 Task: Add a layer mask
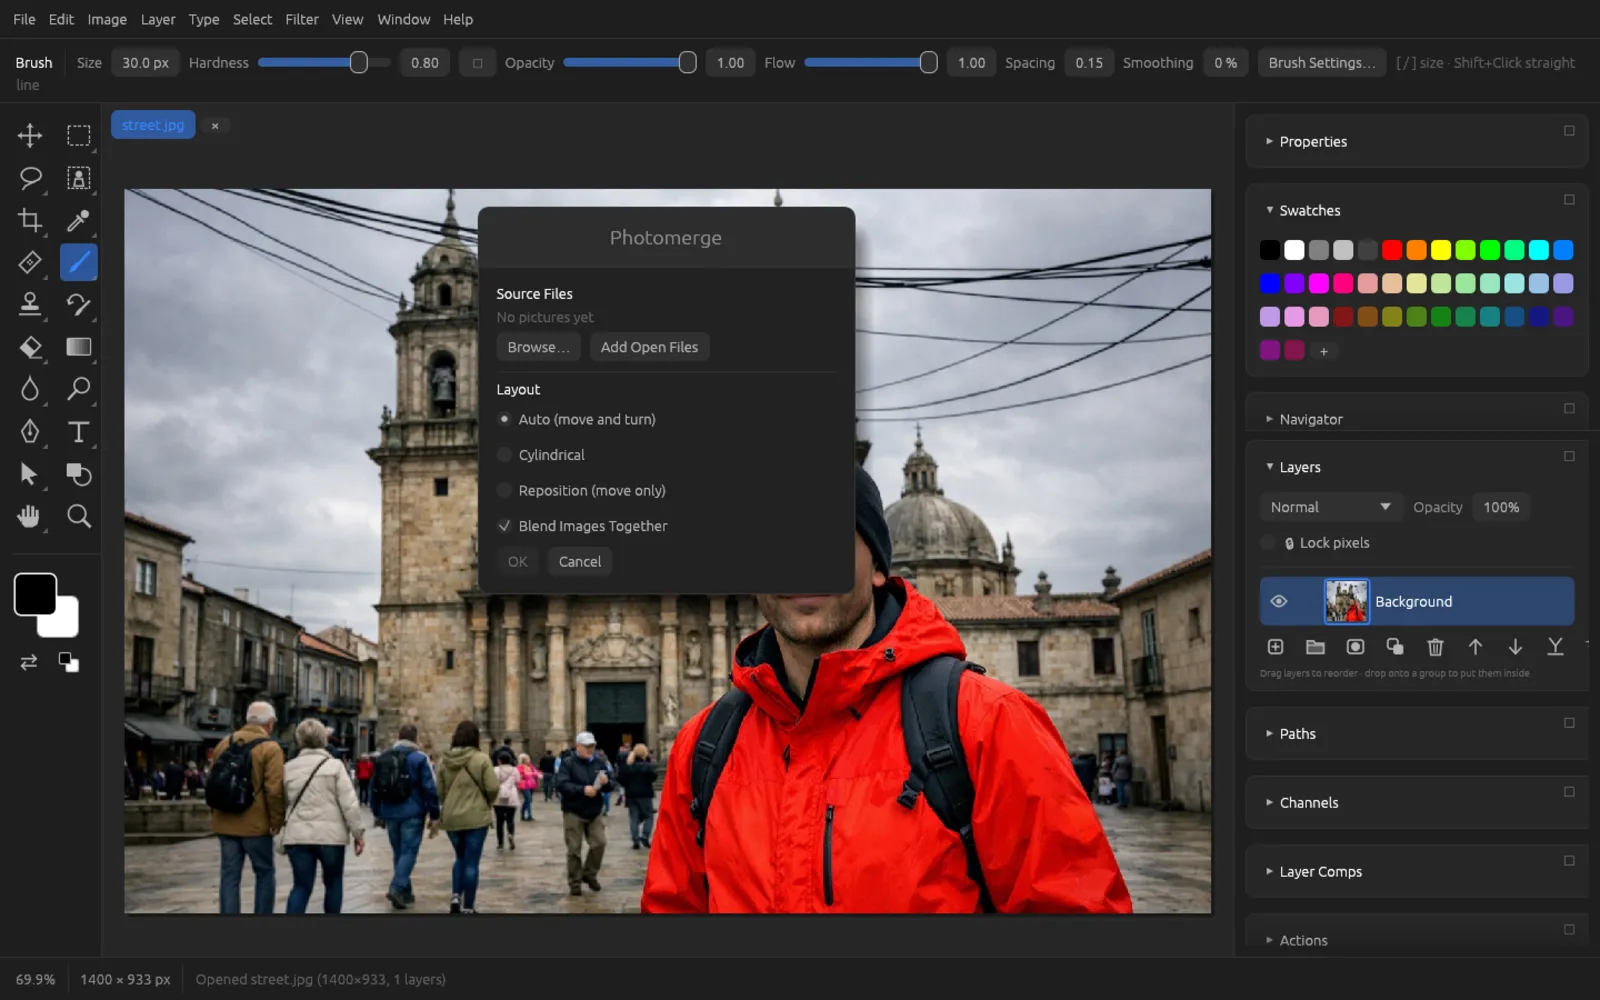coord(1355,647)
